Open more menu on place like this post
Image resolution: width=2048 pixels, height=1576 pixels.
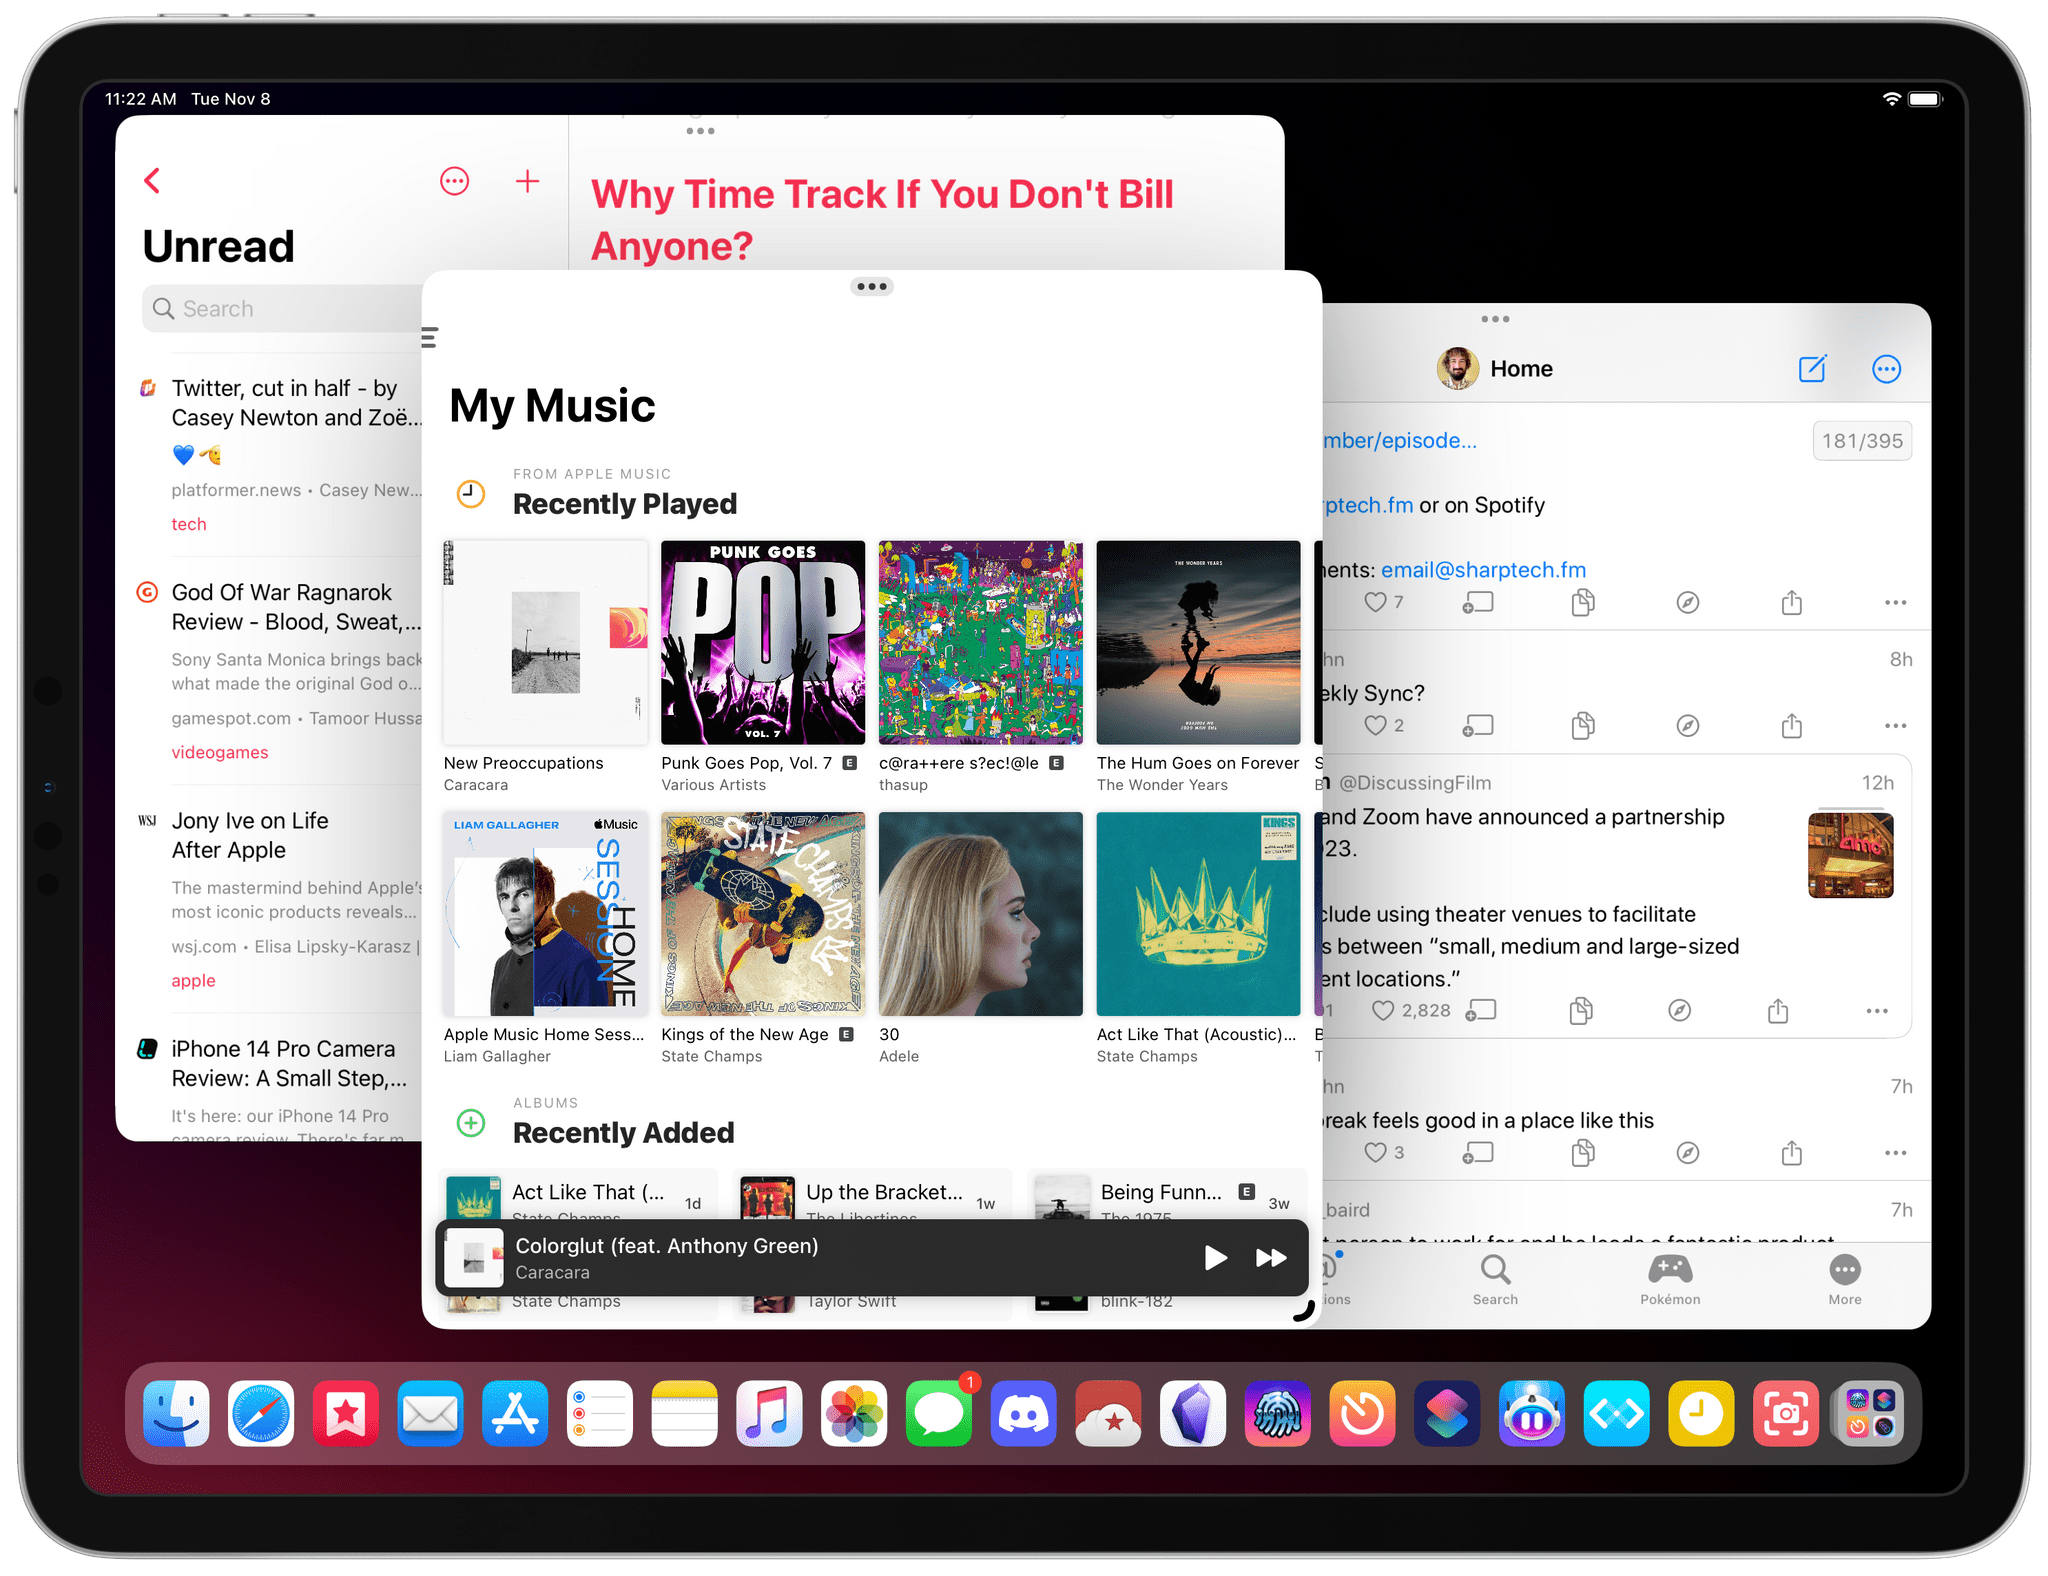1895,1153
